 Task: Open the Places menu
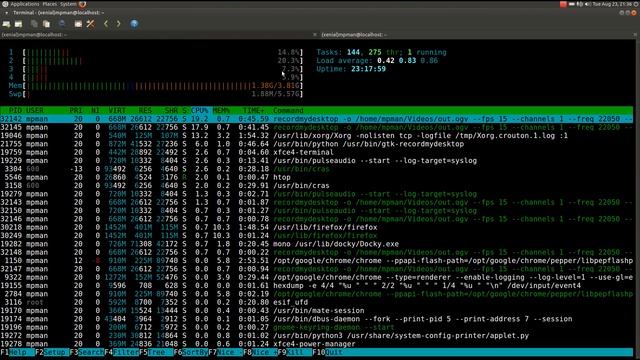51,4
